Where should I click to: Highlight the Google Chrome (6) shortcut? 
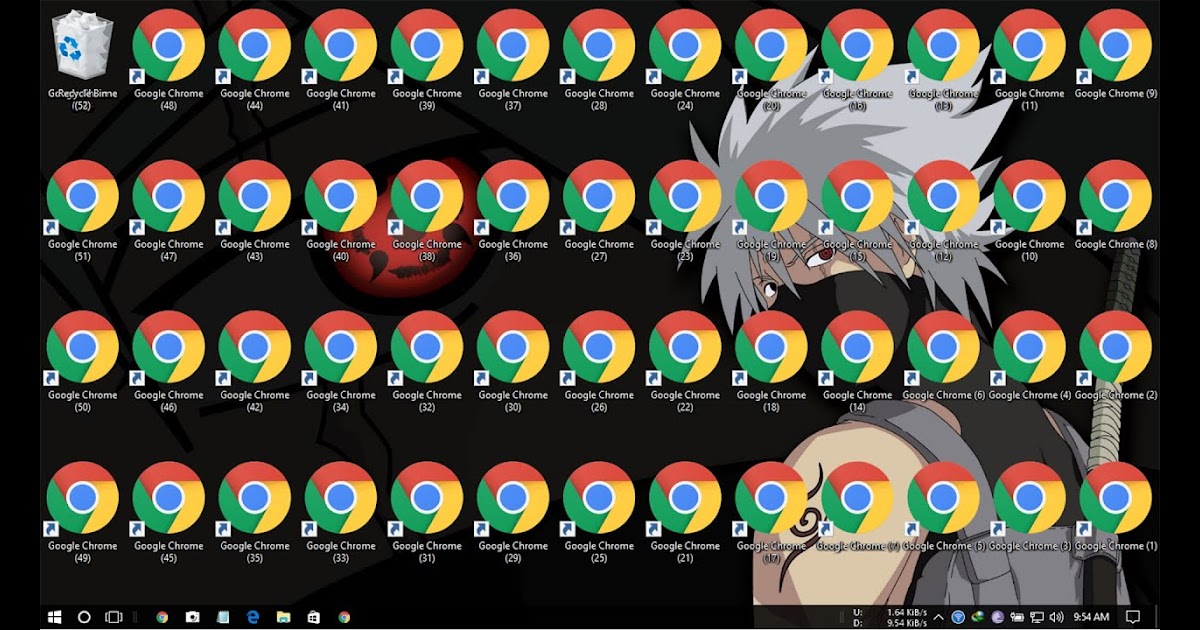click(943, 357)
